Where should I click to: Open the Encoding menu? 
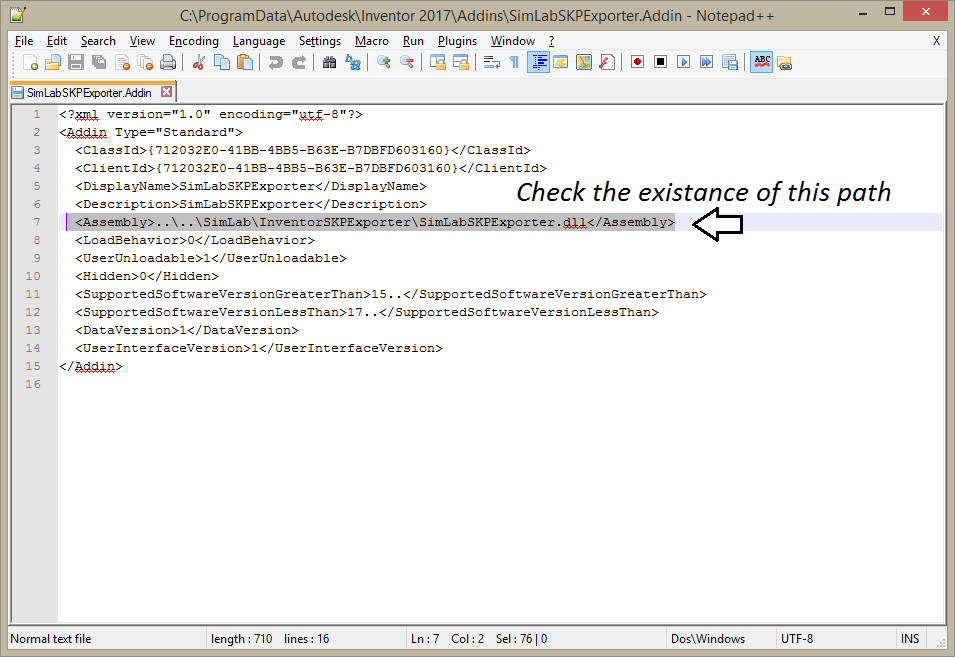pyautogui.click(x=193, y=41)
